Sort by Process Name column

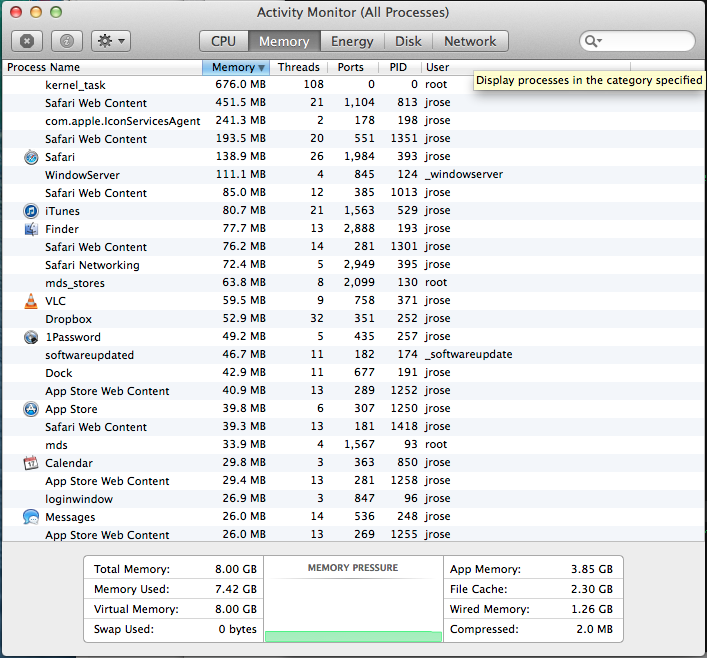tap(102, 67)
